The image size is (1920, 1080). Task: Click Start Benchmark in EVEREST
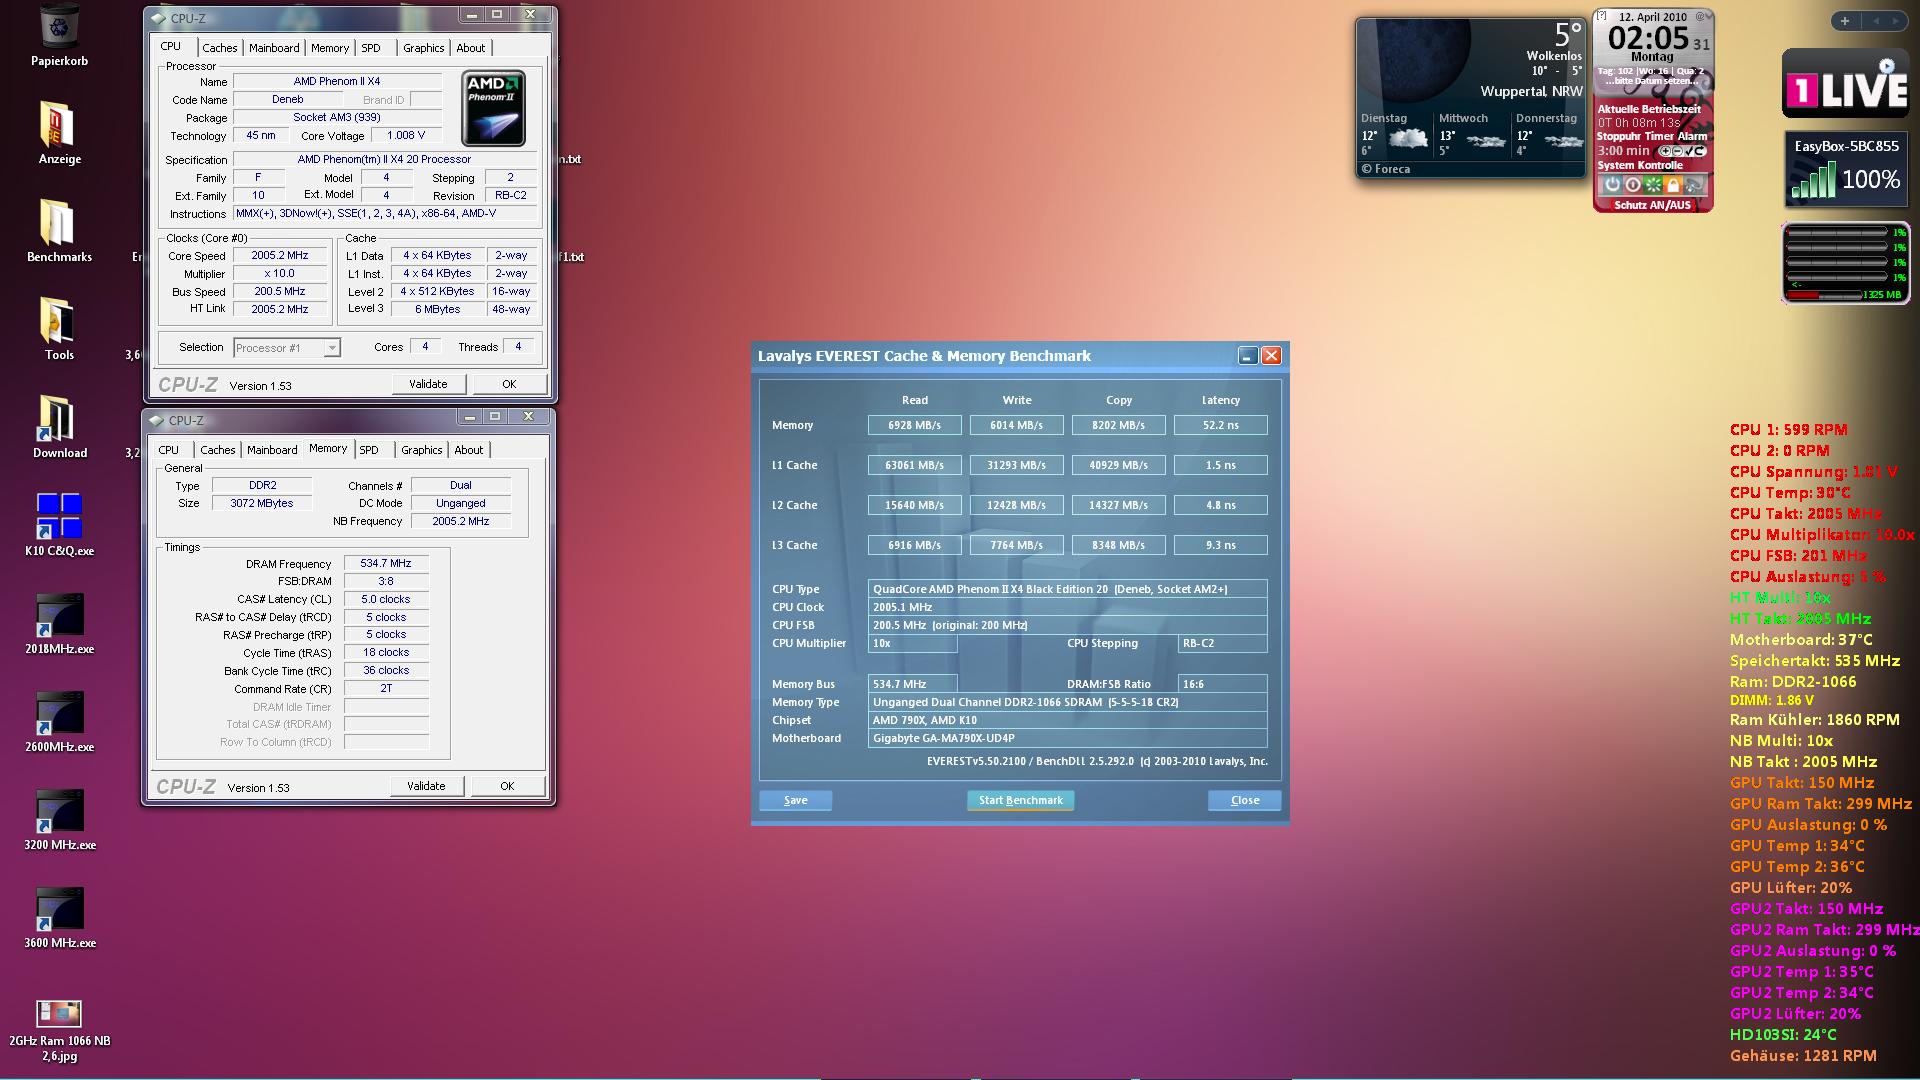click(1020, 800)
